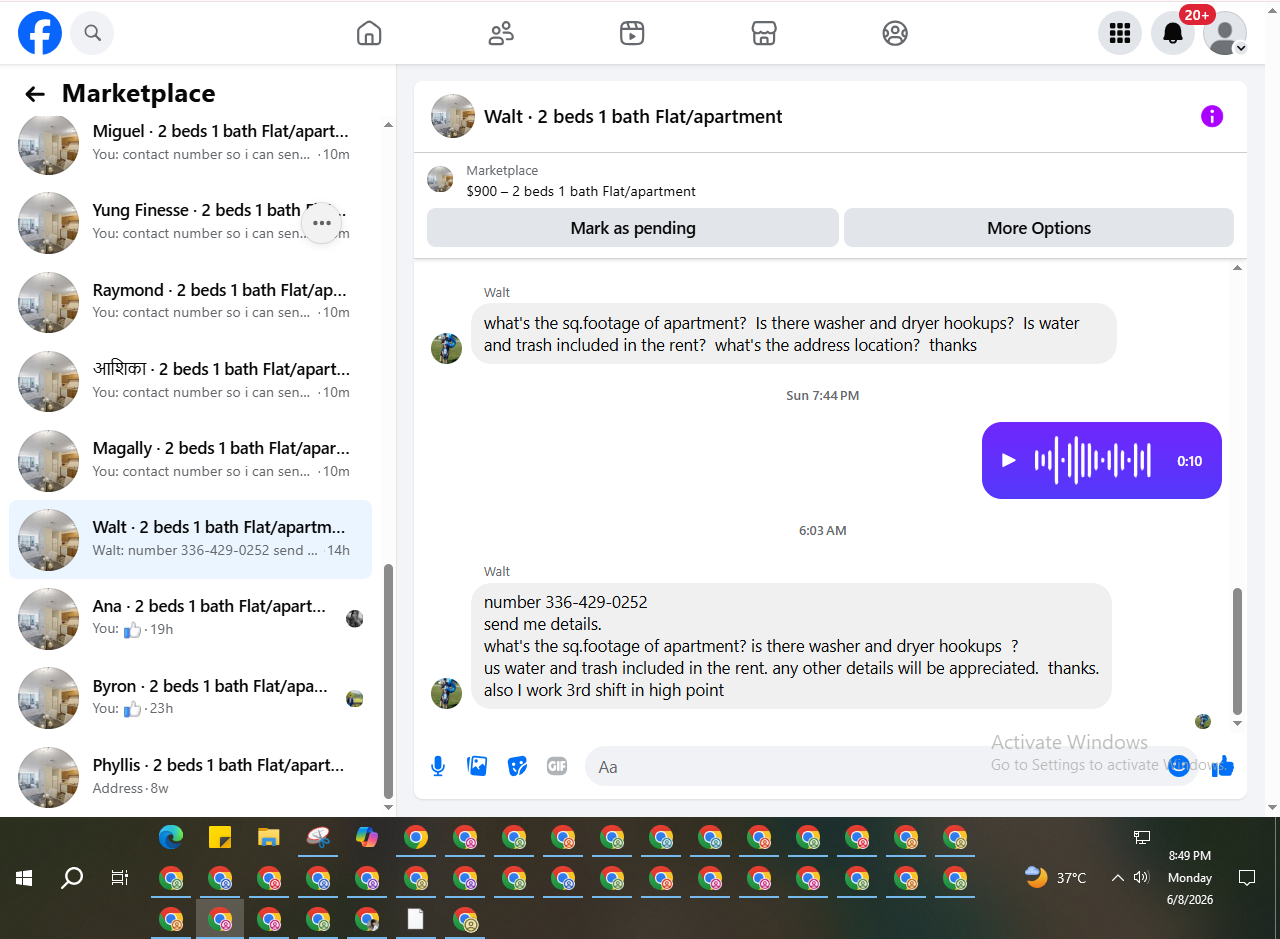Send a thumbs-up like
The height and width of the screenshot is (939, 1280).
point(1222,766)
